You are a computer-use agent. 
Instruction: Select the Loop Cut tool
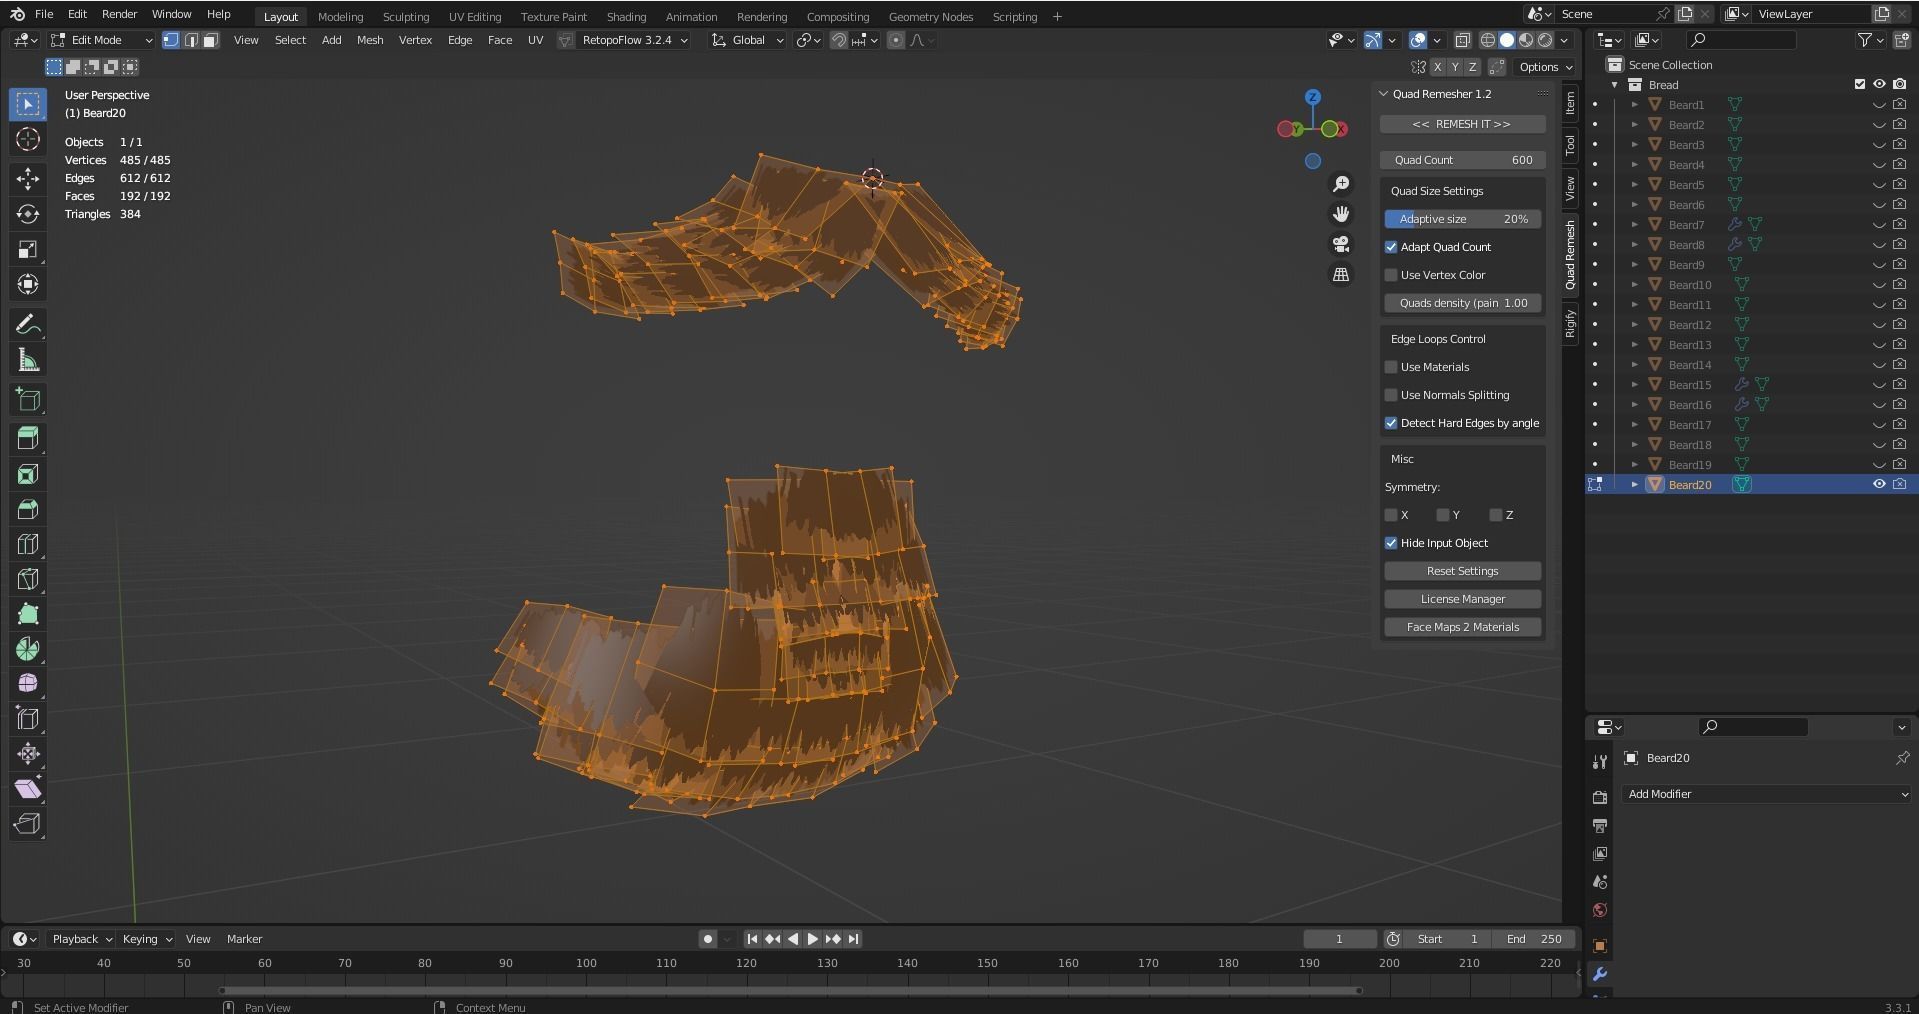(28, 544)
